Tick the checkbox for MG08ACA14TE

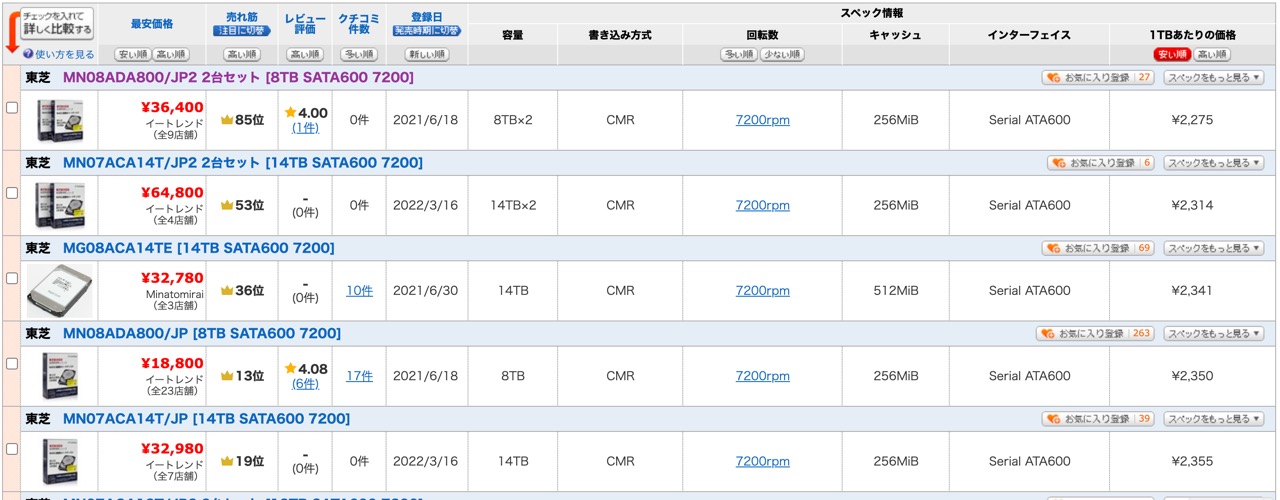[x=12, y=278]
